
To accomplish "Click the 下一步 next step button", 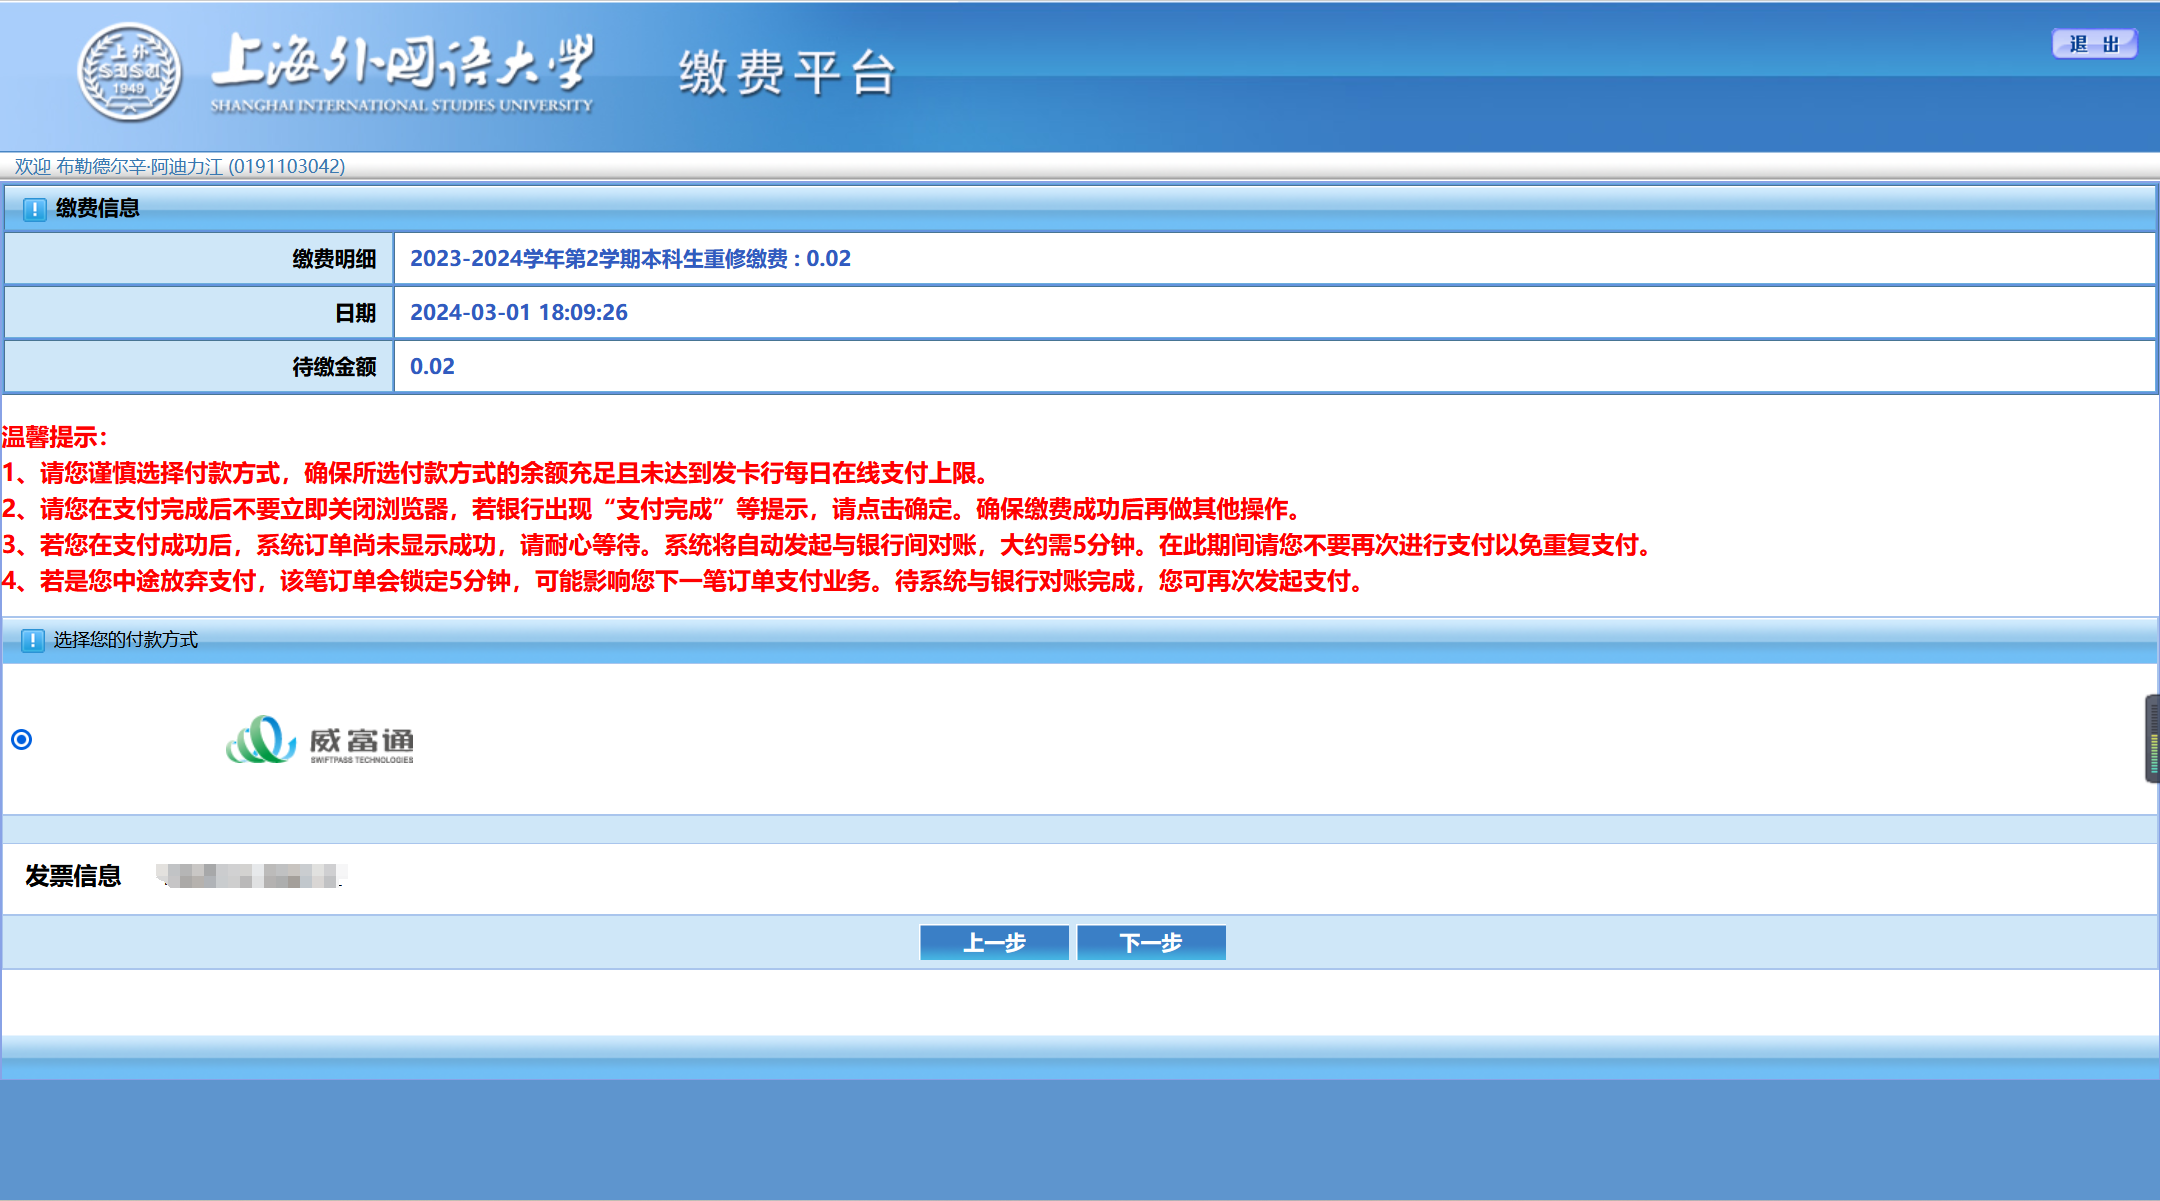I will pyautogui.click(x=1151, y=942).
